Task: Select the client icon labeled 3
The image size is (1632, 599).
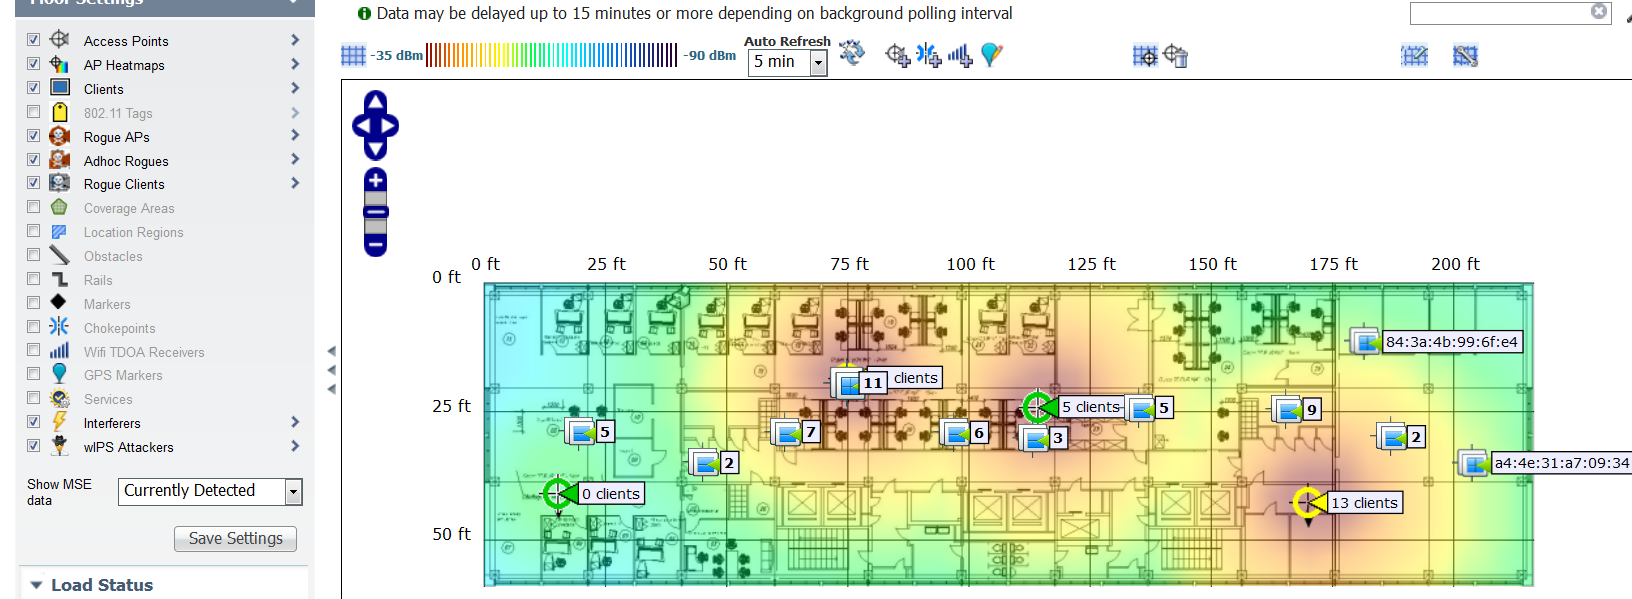Action: point(1034,438)
